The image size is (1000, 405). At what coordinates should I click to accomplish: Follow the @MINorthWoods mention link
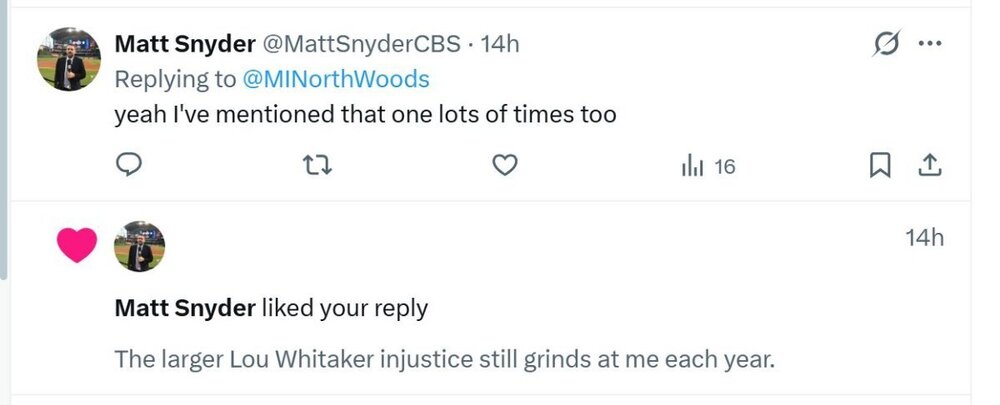coord(335,79)
